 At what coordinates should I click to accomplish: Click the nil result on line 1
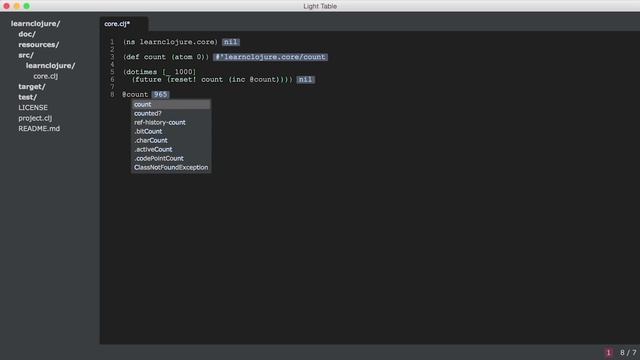pos(231,42)
